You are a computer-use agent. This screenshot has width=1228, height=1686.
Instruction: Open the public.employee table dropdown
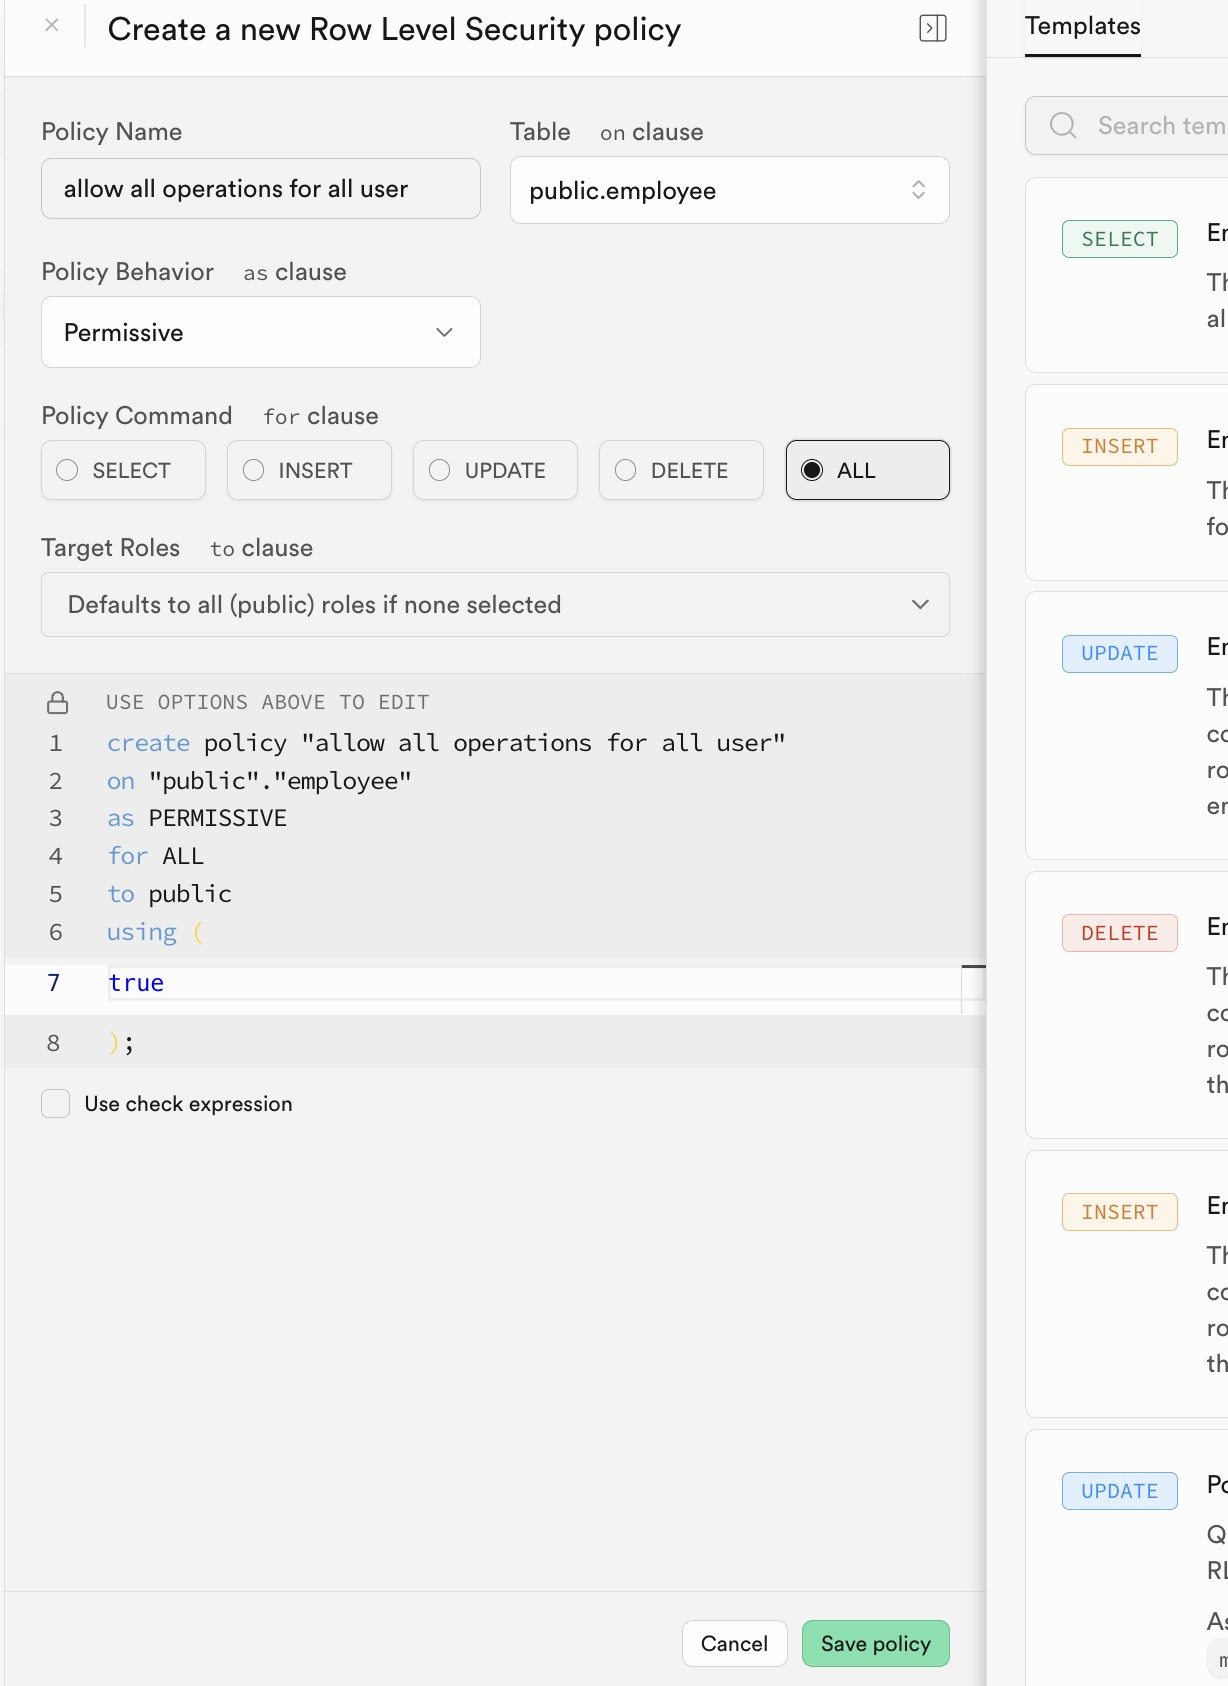(729, 190)
